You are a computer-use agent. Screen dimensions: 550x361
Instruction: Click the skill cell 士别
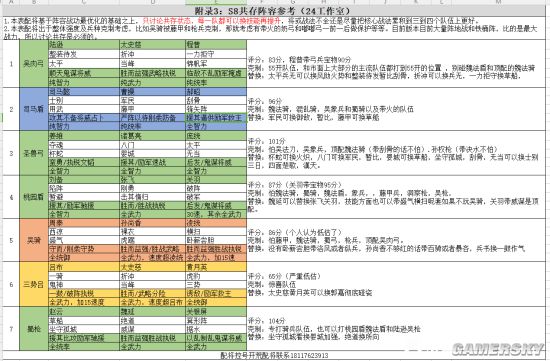84,100
